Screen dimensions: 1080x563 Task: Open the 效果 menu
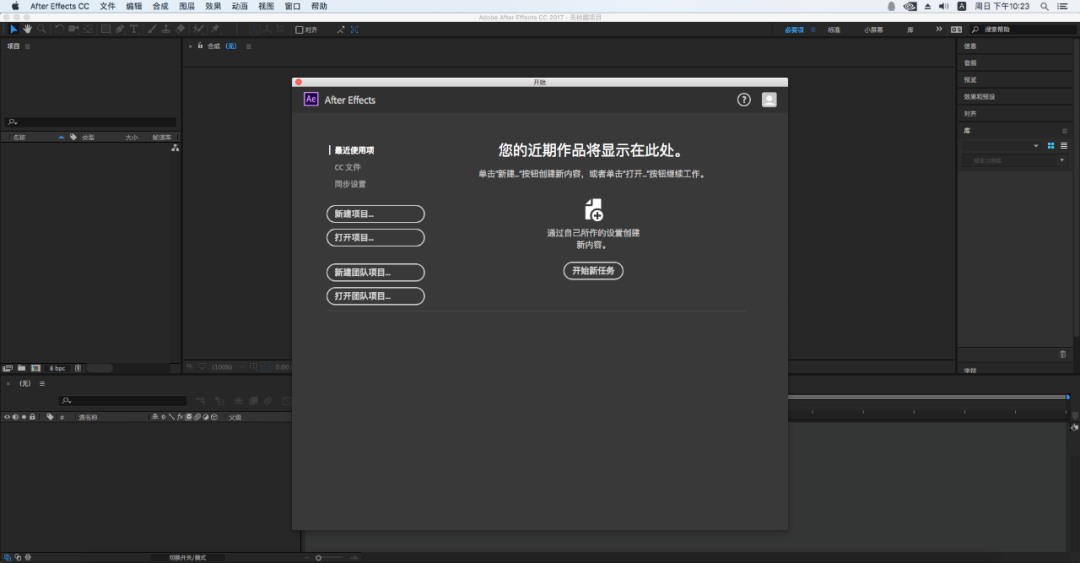coord(214,6)
